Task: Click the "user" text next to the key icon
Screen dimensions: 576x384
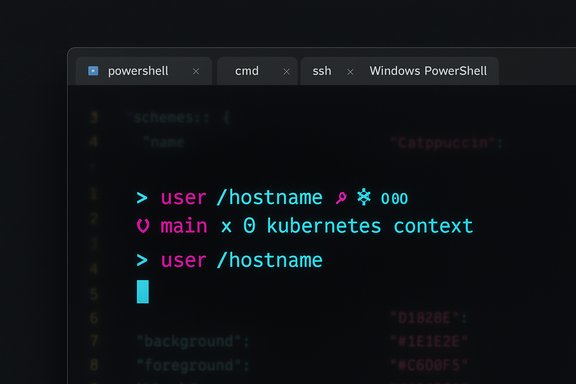Action: coord(183,198)
